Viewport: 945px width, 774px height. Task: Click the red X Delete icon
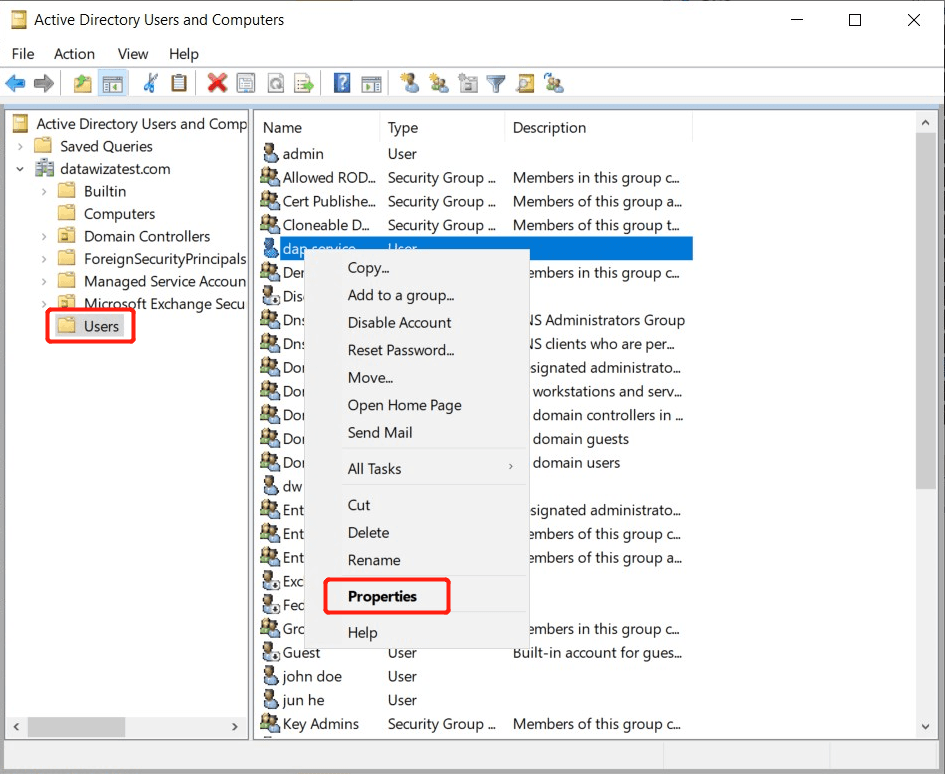tap(217, 83)
